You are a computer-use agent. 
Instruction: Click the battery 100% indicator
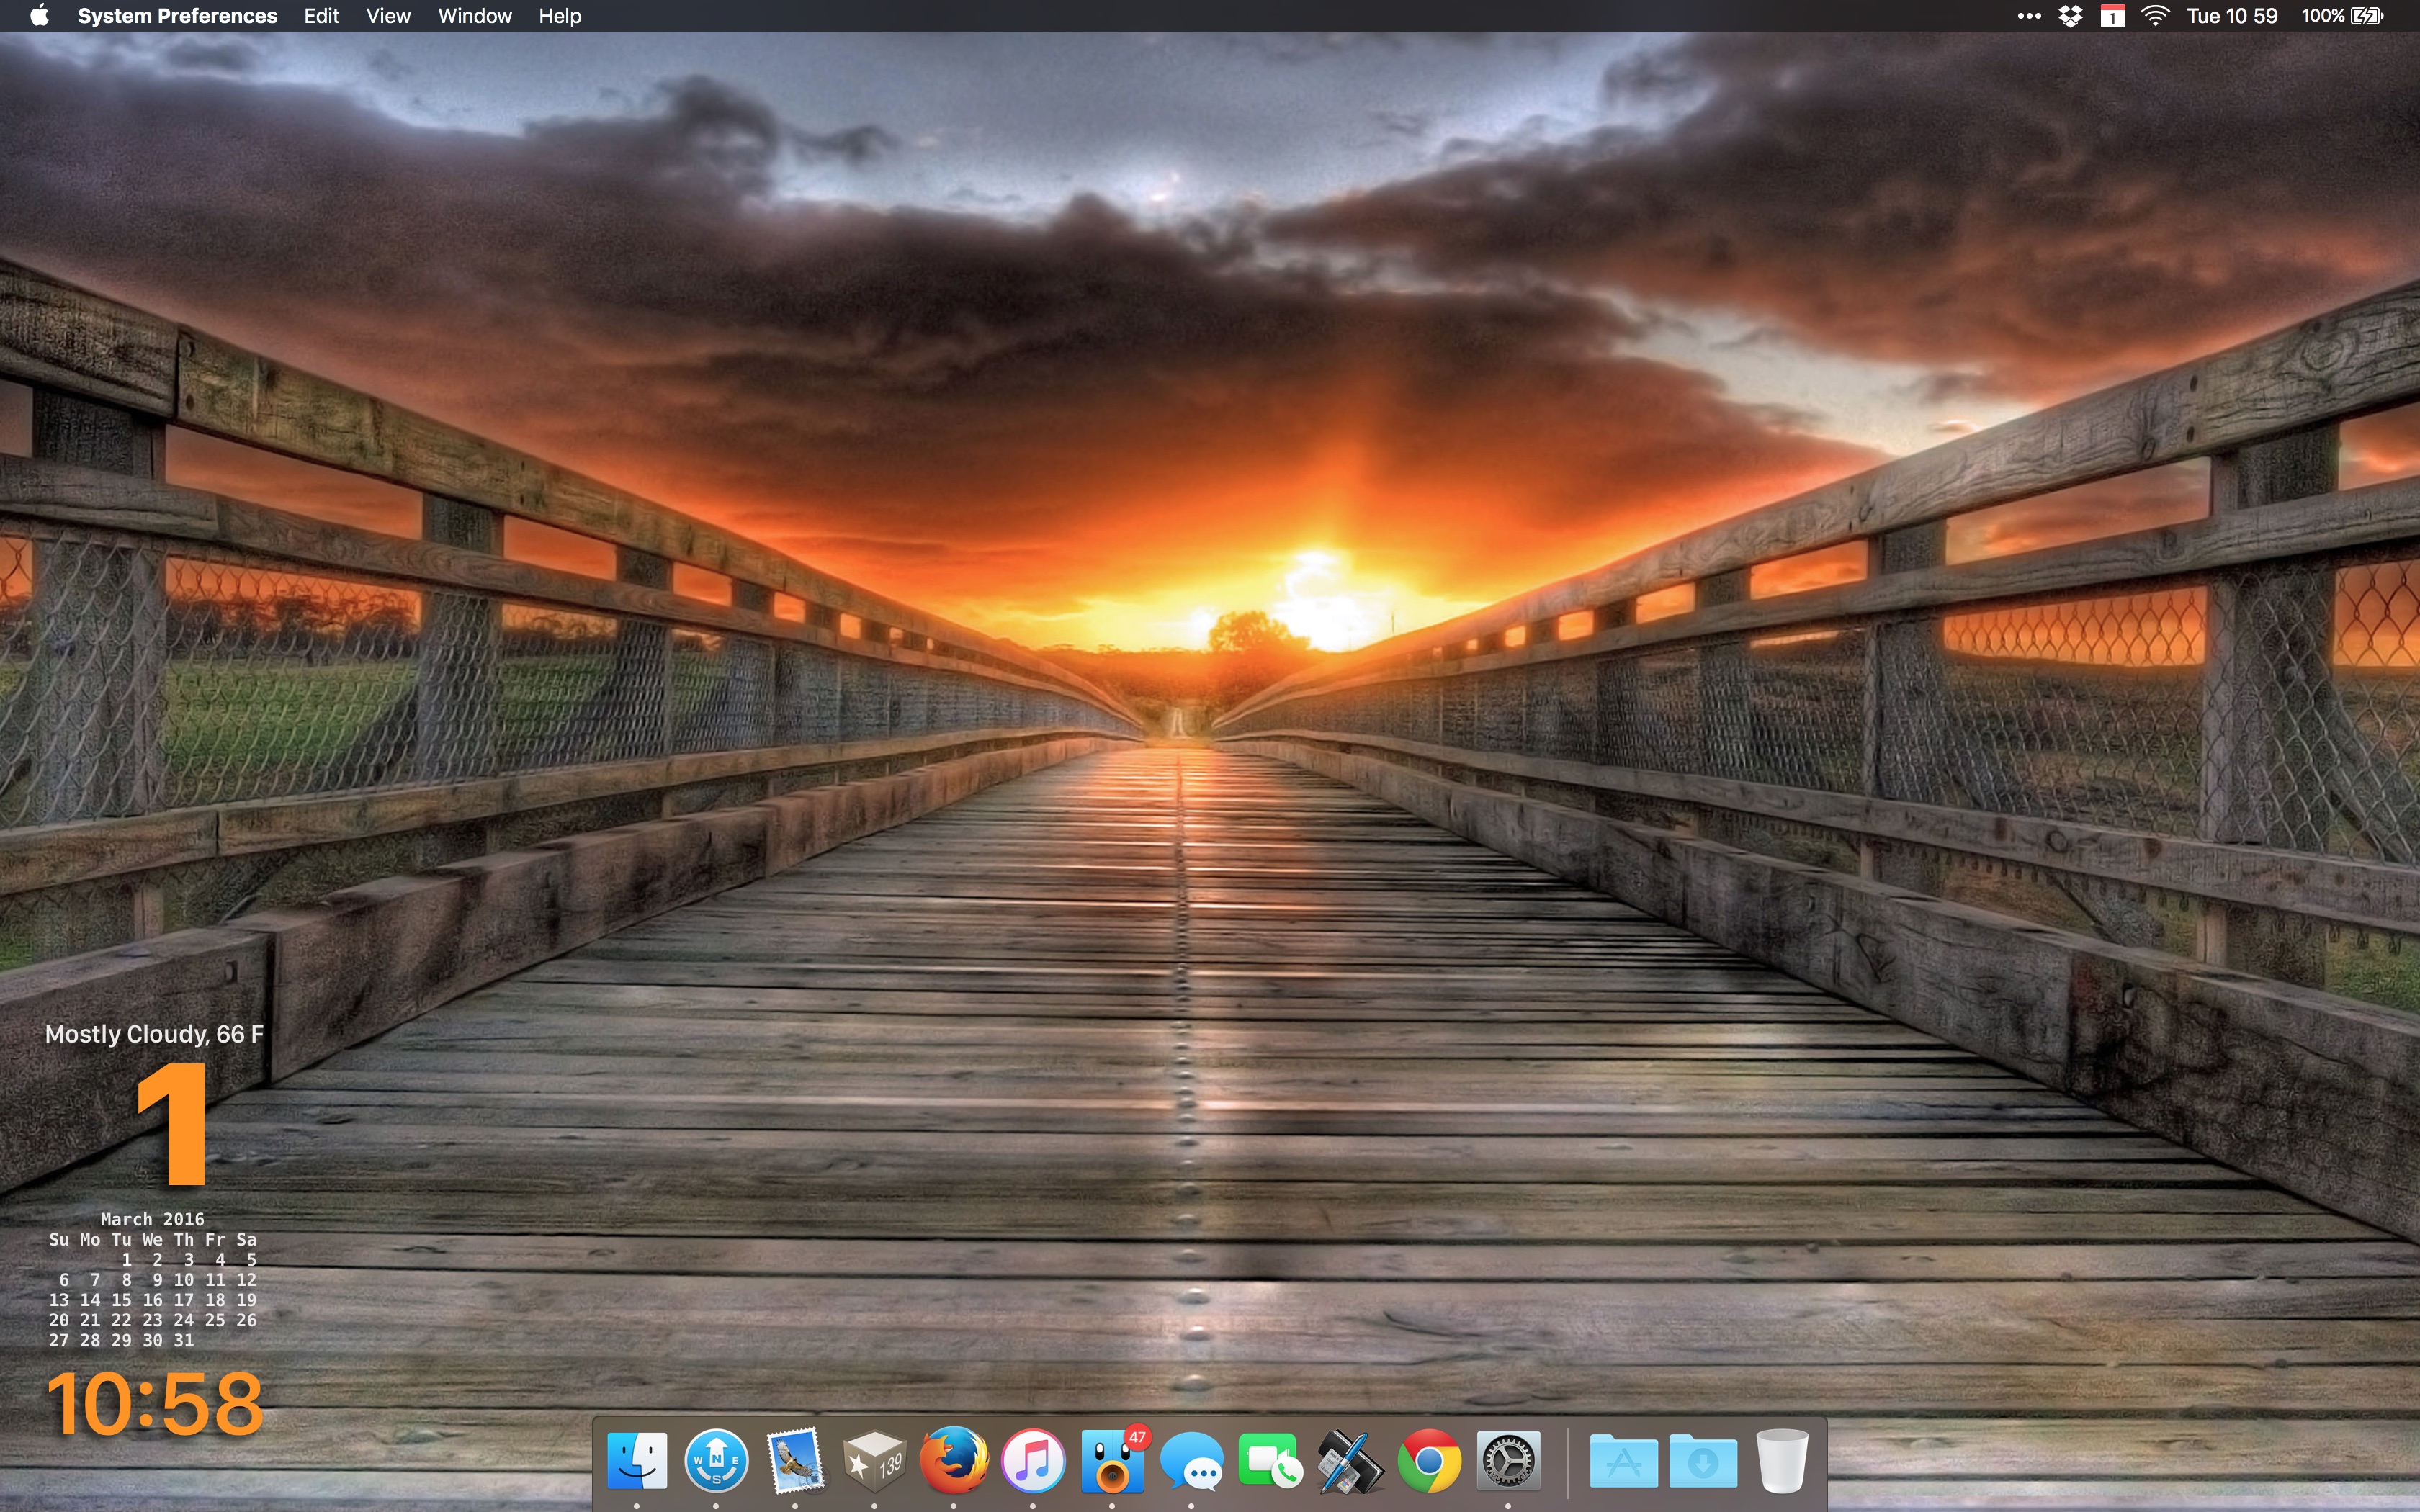2342,16
